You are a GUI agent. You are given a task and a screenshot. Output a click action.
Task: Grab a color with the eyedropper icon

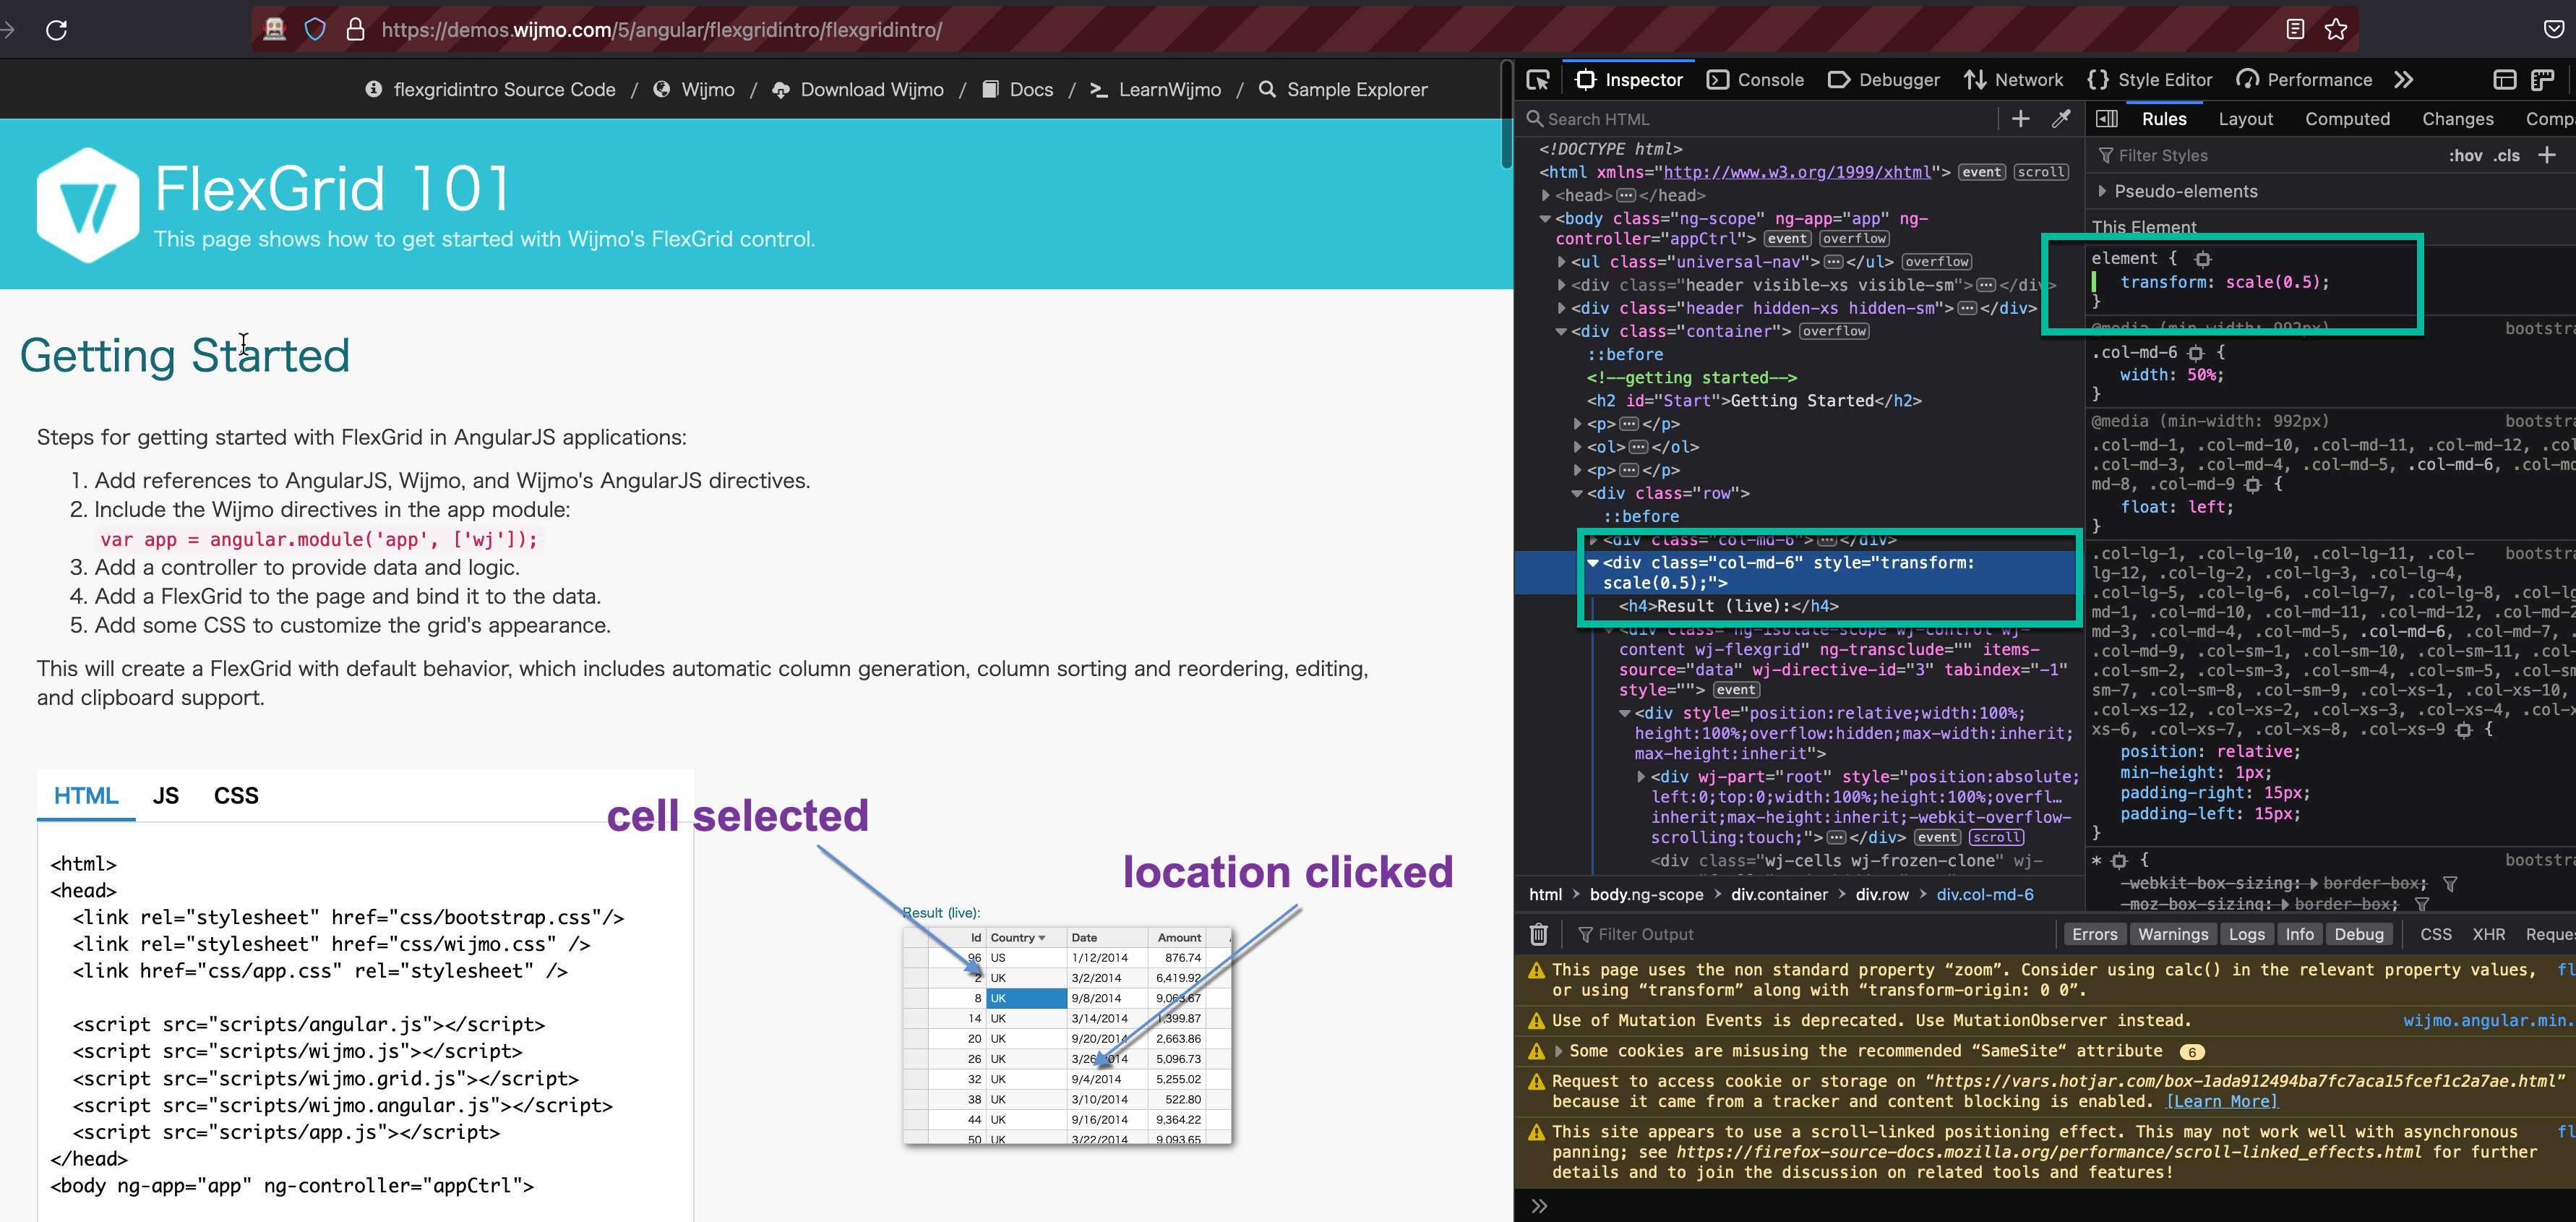(x=2061, y=119)
